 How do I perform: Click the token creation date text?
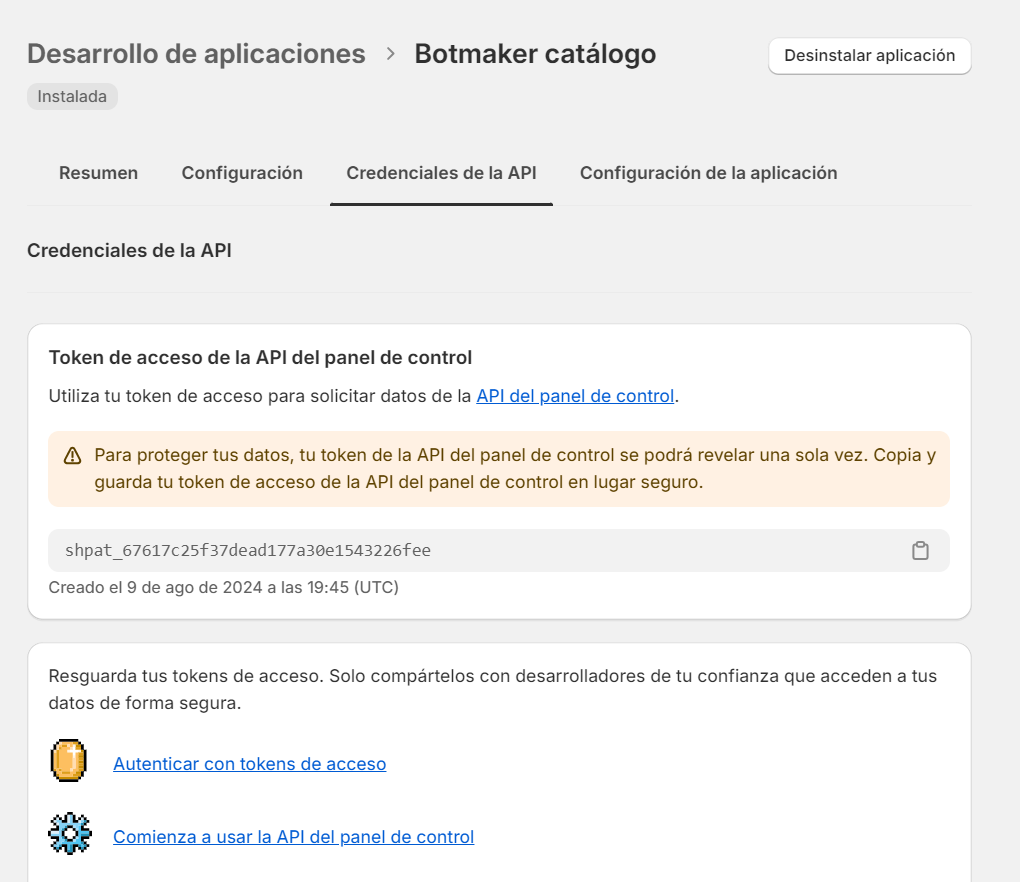point(224,587)
